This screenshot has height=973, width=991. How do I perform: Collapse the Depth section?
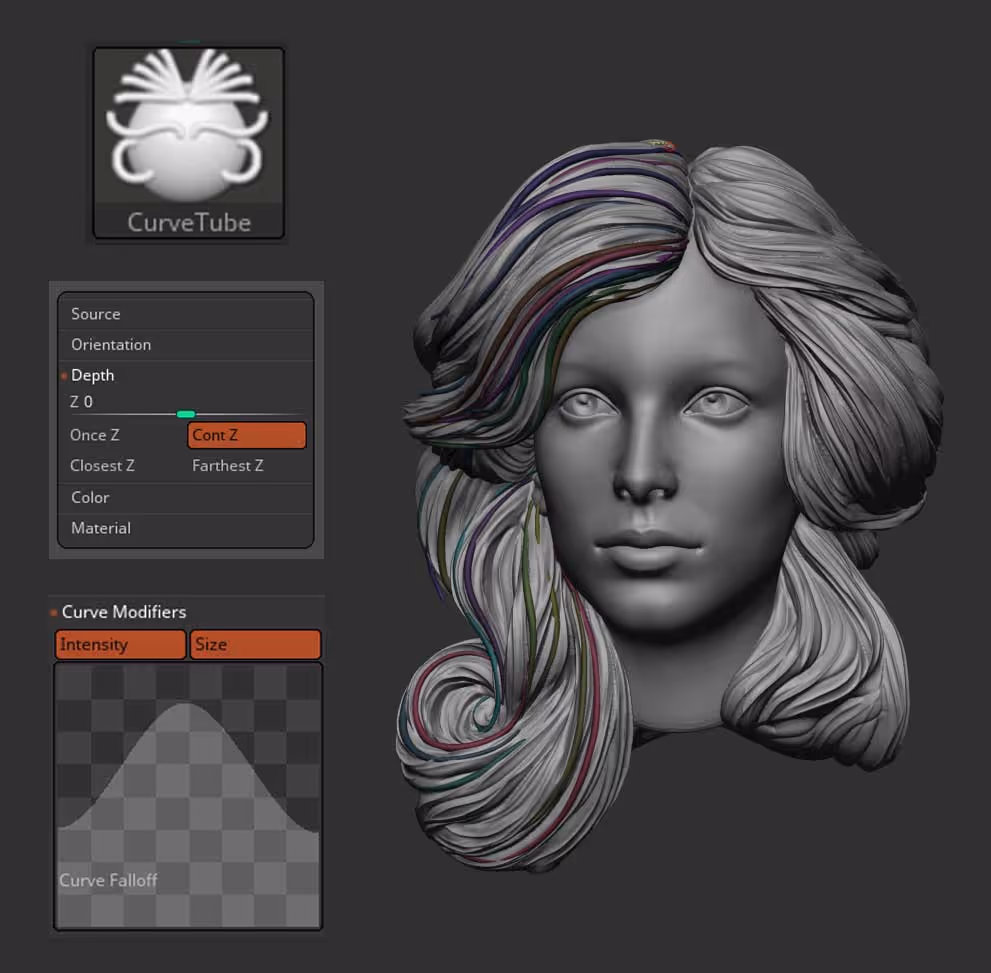click(x=186, y=375)
